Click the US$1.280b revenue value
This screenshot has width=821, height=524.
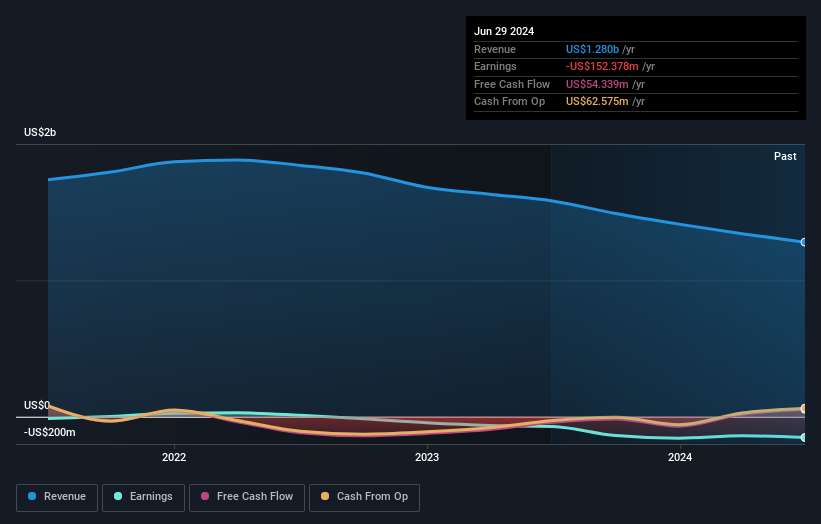click(x=592, y=49)
